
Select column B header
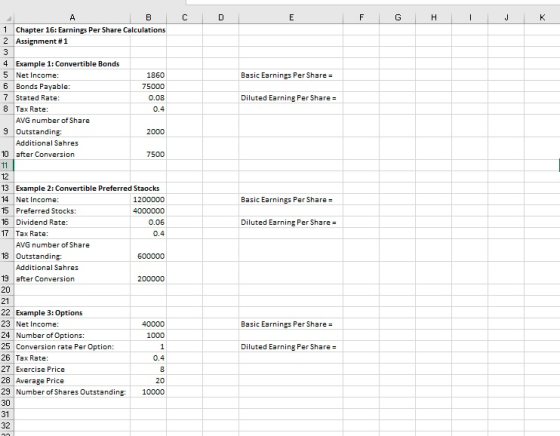[149, 17]
